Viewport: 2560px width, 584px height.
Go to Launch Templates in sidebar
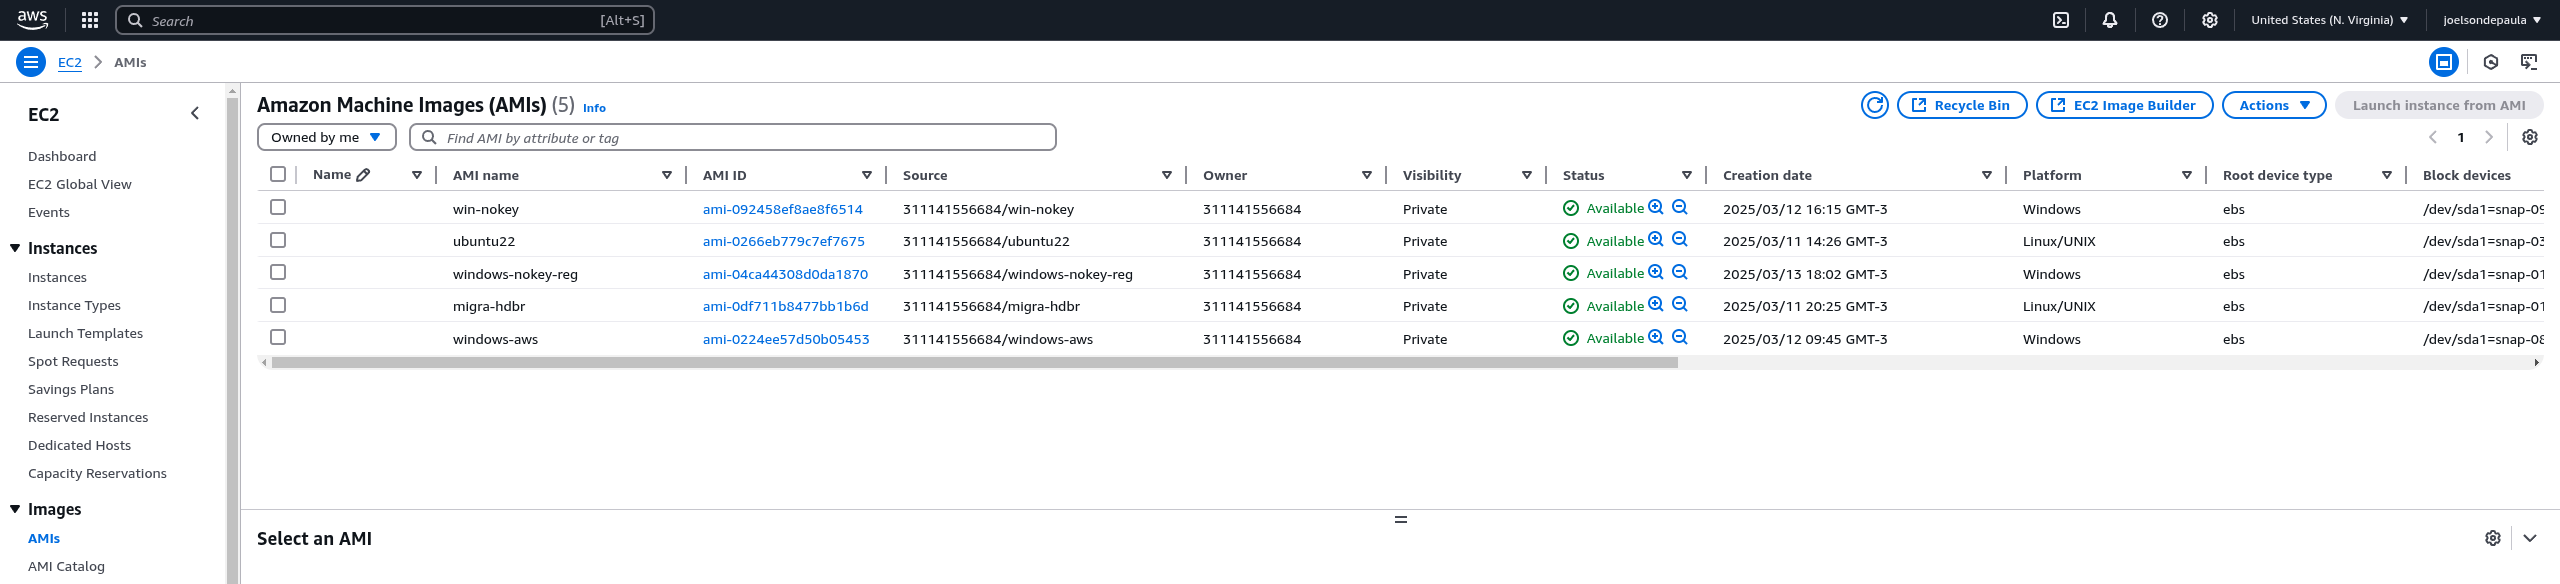pyautogui.click(x=85, y=333)
